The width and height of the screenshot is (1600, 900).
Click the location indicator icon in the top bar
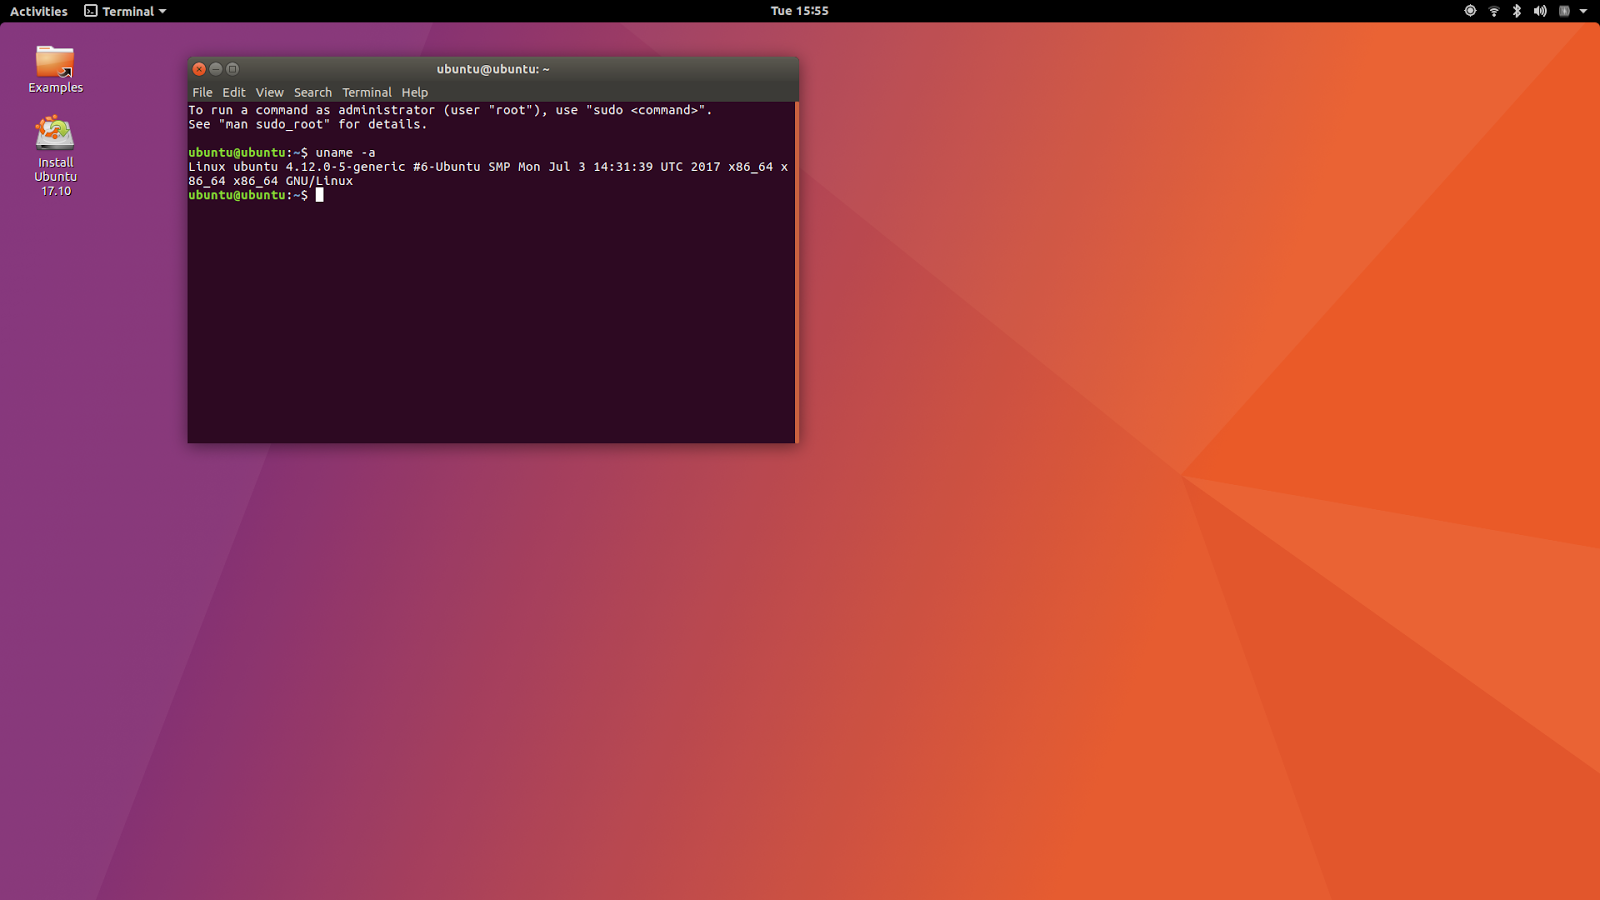1470,11
